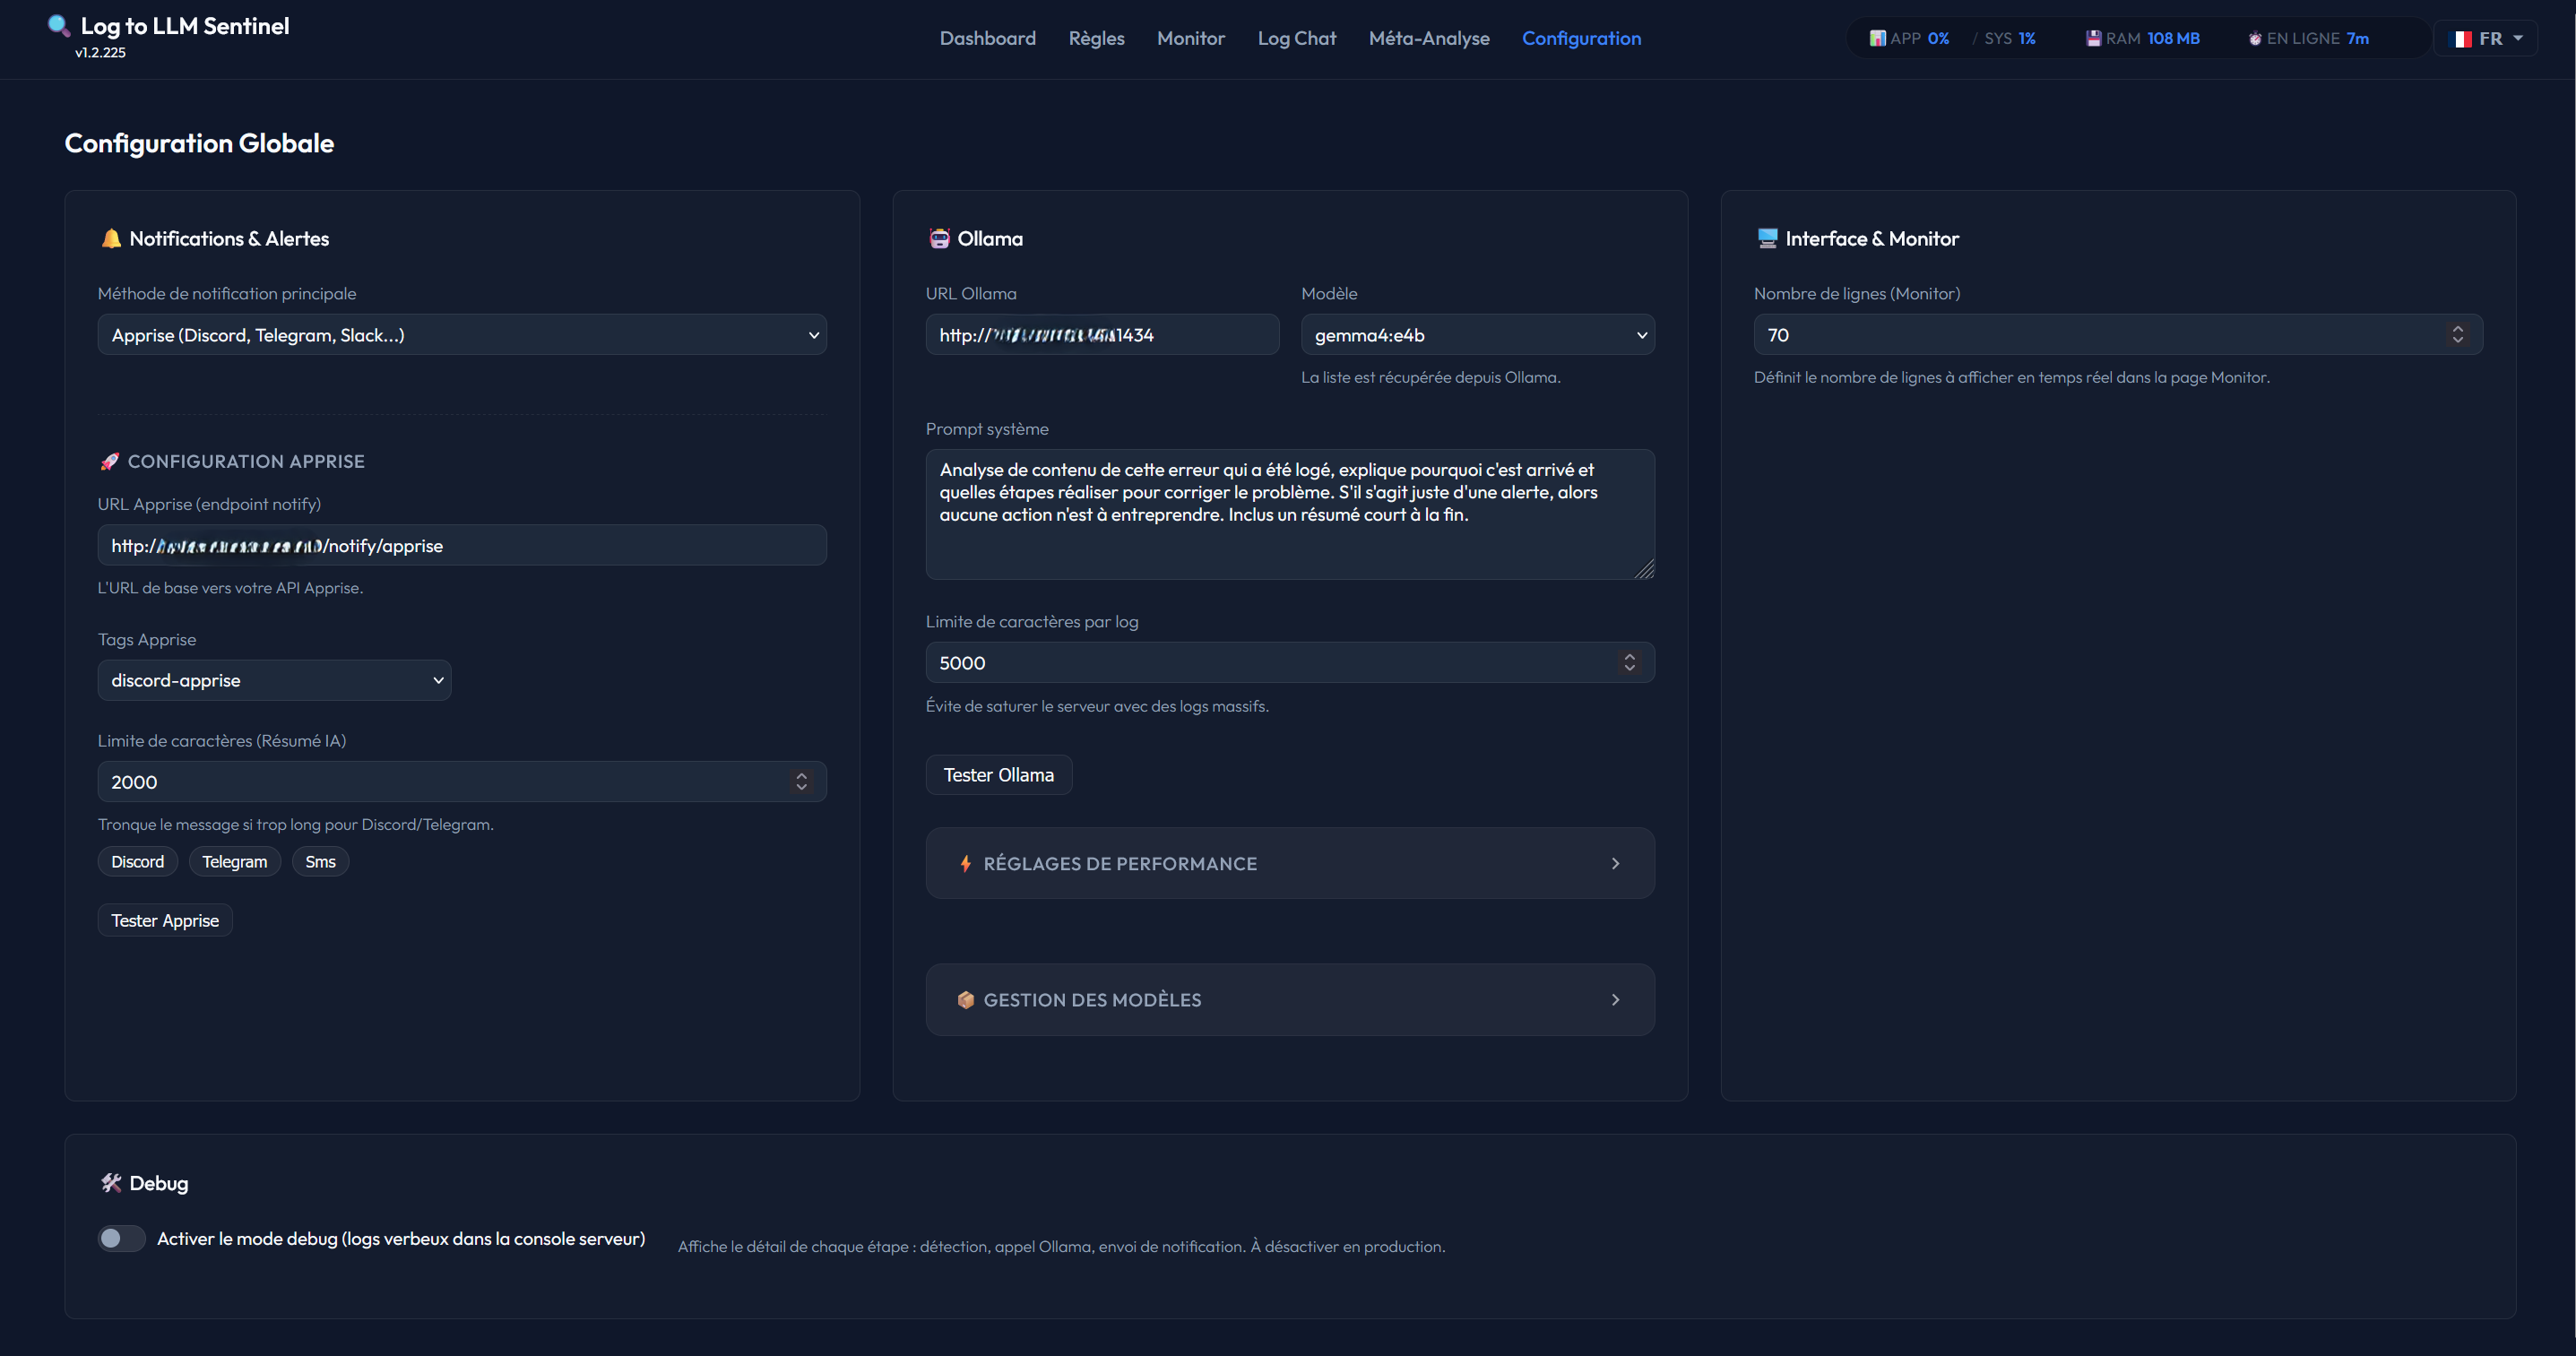Click the APP CPU chart icon
This screenshot has height=1356, width=2576.
(1877, 38)
